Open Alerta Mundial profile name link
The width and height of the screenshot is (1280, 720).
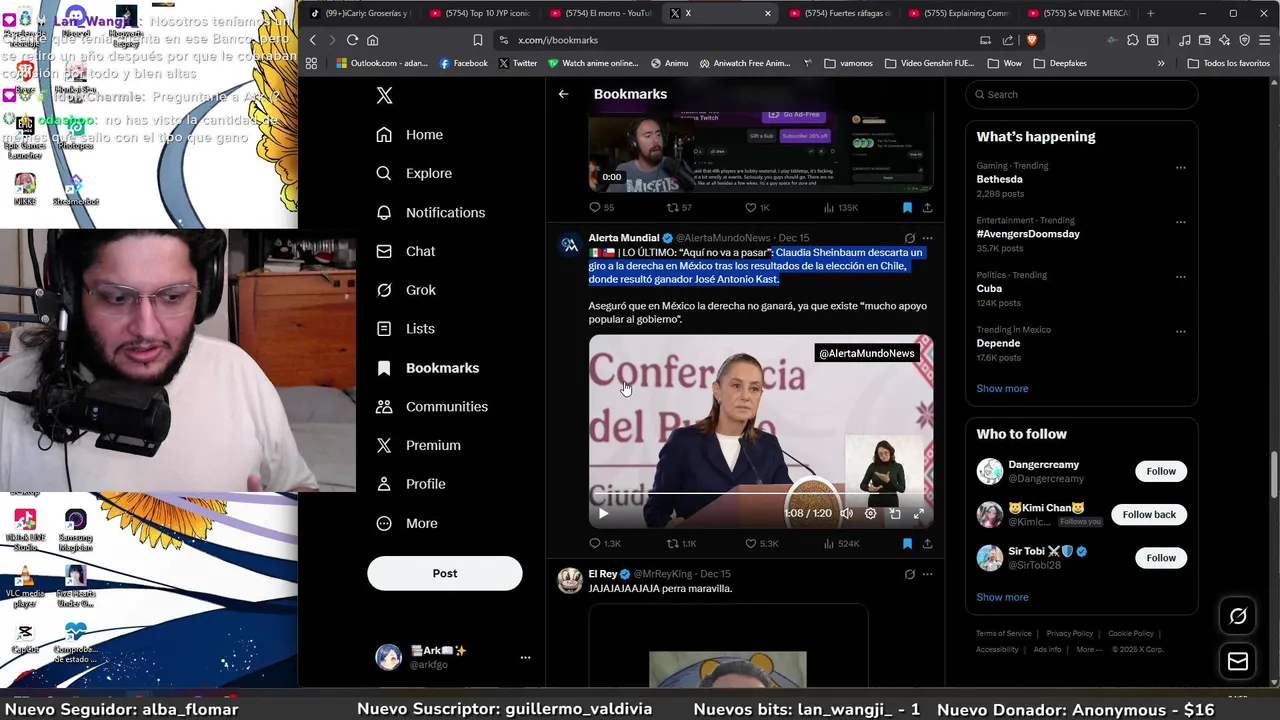click(624, 238)
